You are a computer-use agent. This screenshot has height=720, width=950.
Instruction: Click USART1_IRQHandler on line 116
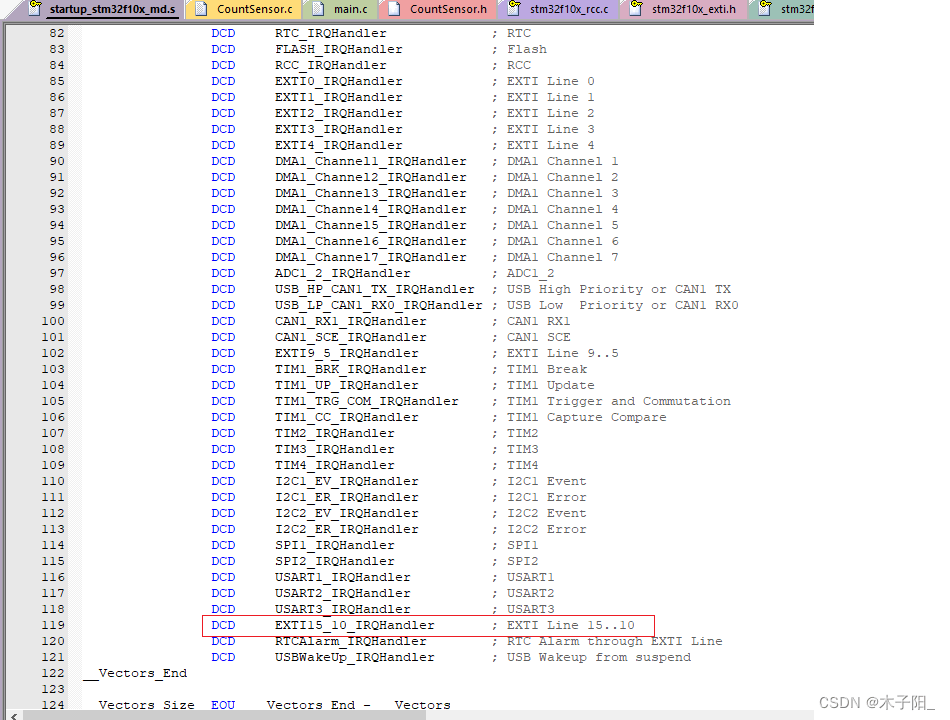[342, 578]
